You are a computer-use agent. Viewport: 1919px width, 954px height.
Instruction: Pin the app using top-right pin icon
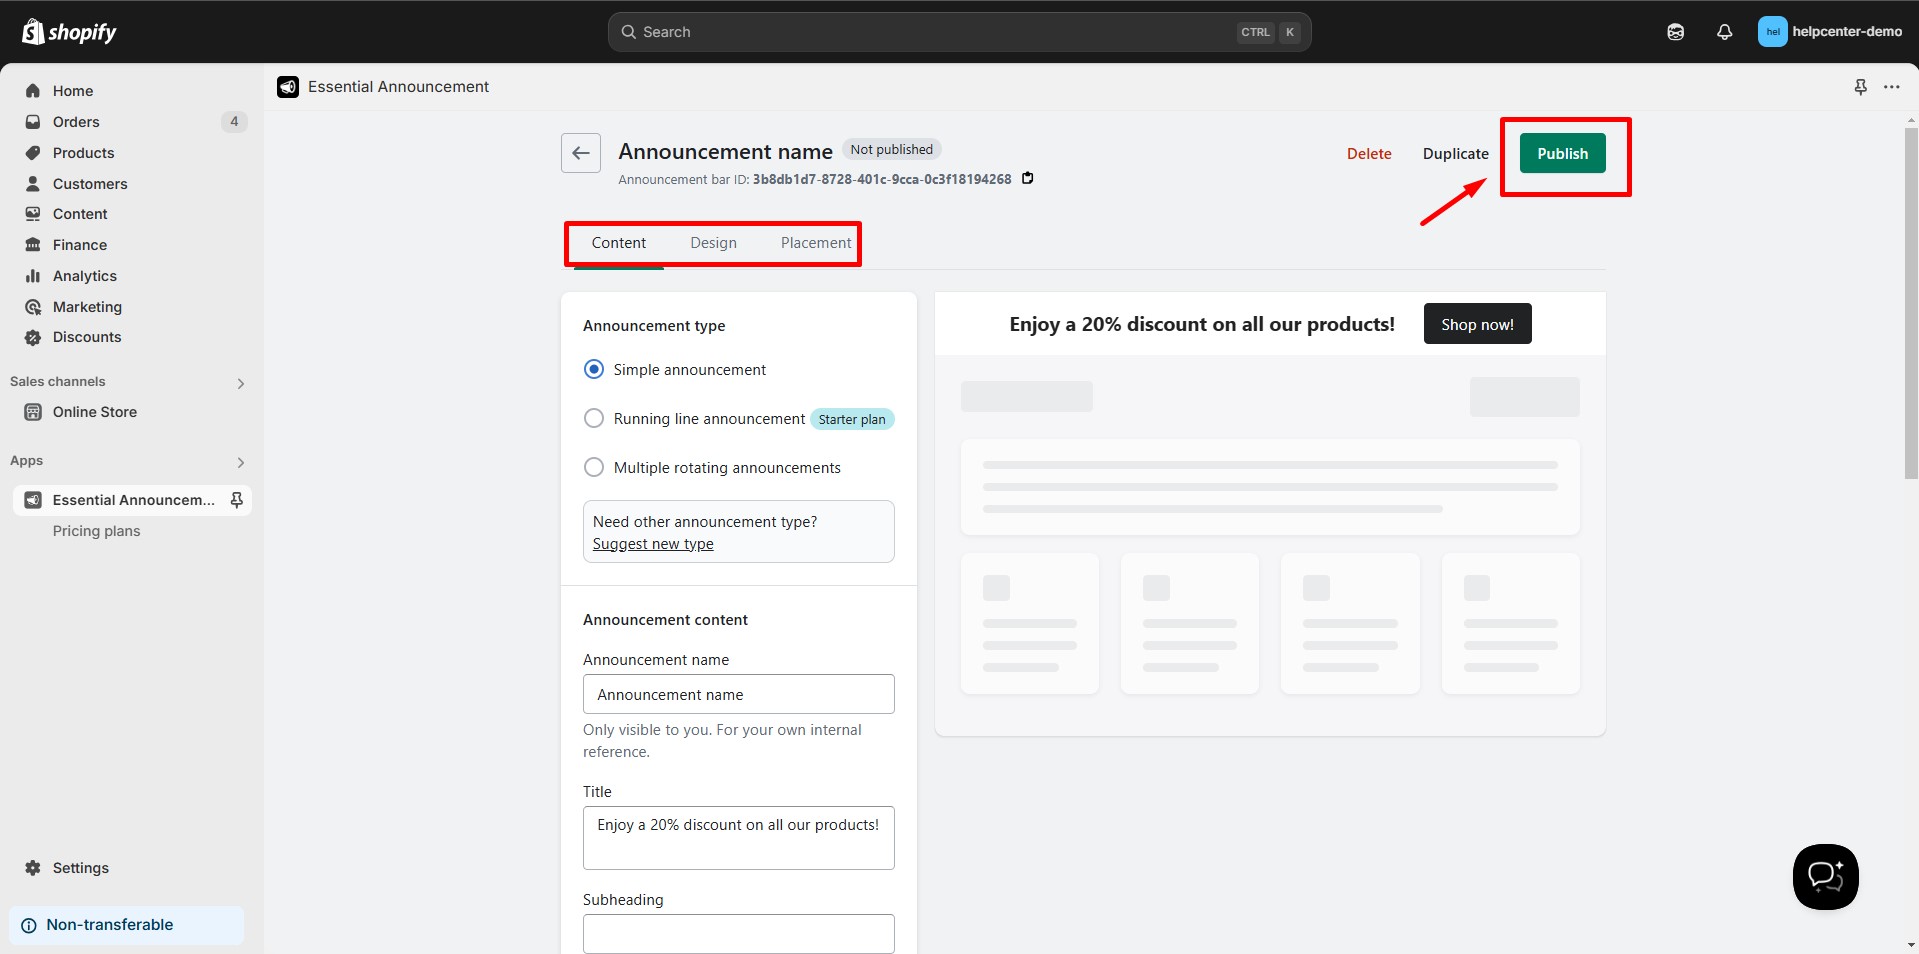pos(1860,87)
